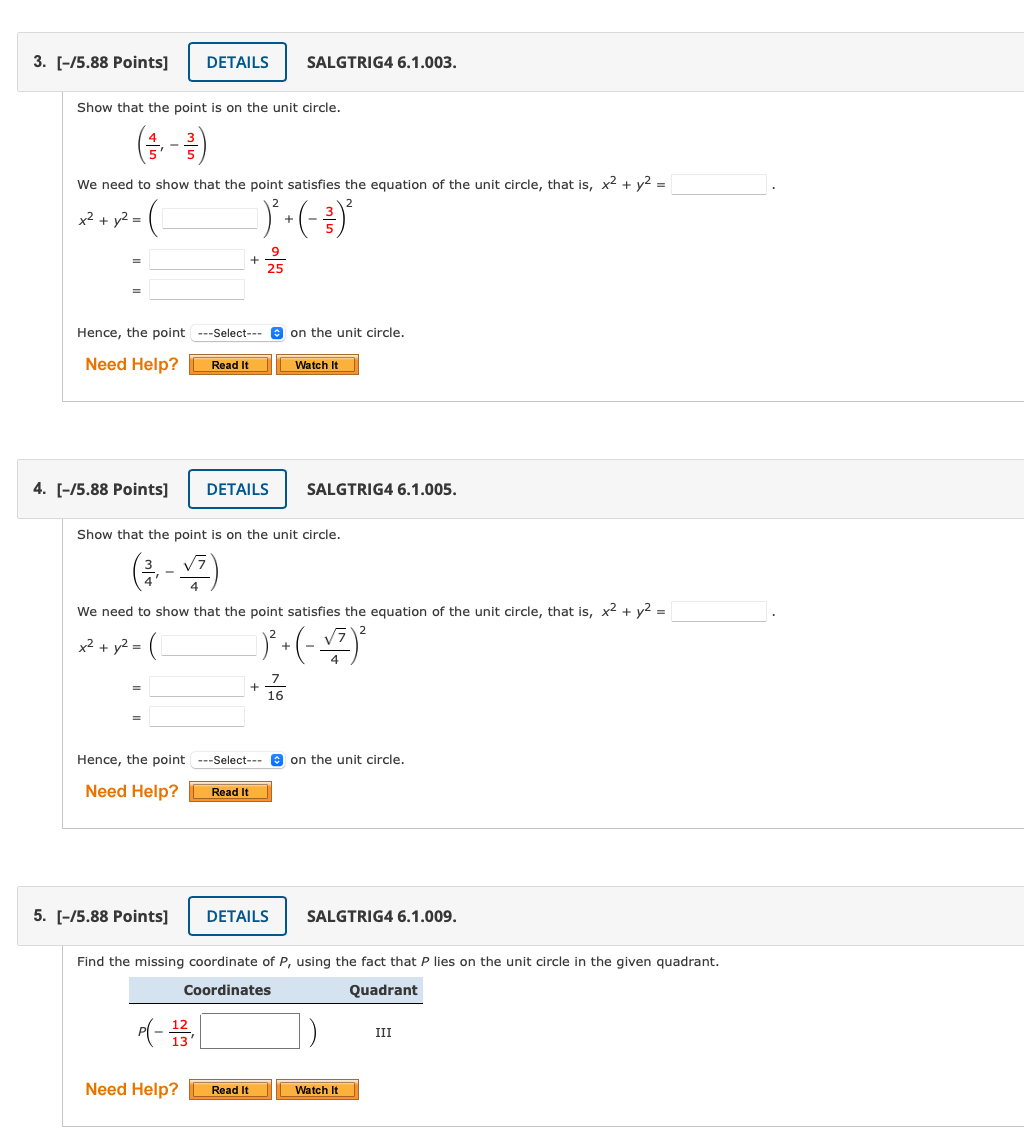Image resolution: width=1024 pixels, height=1142 pixels.
Task: Click the up-down arrows on problem 3 selector
Action: (277, 332)
